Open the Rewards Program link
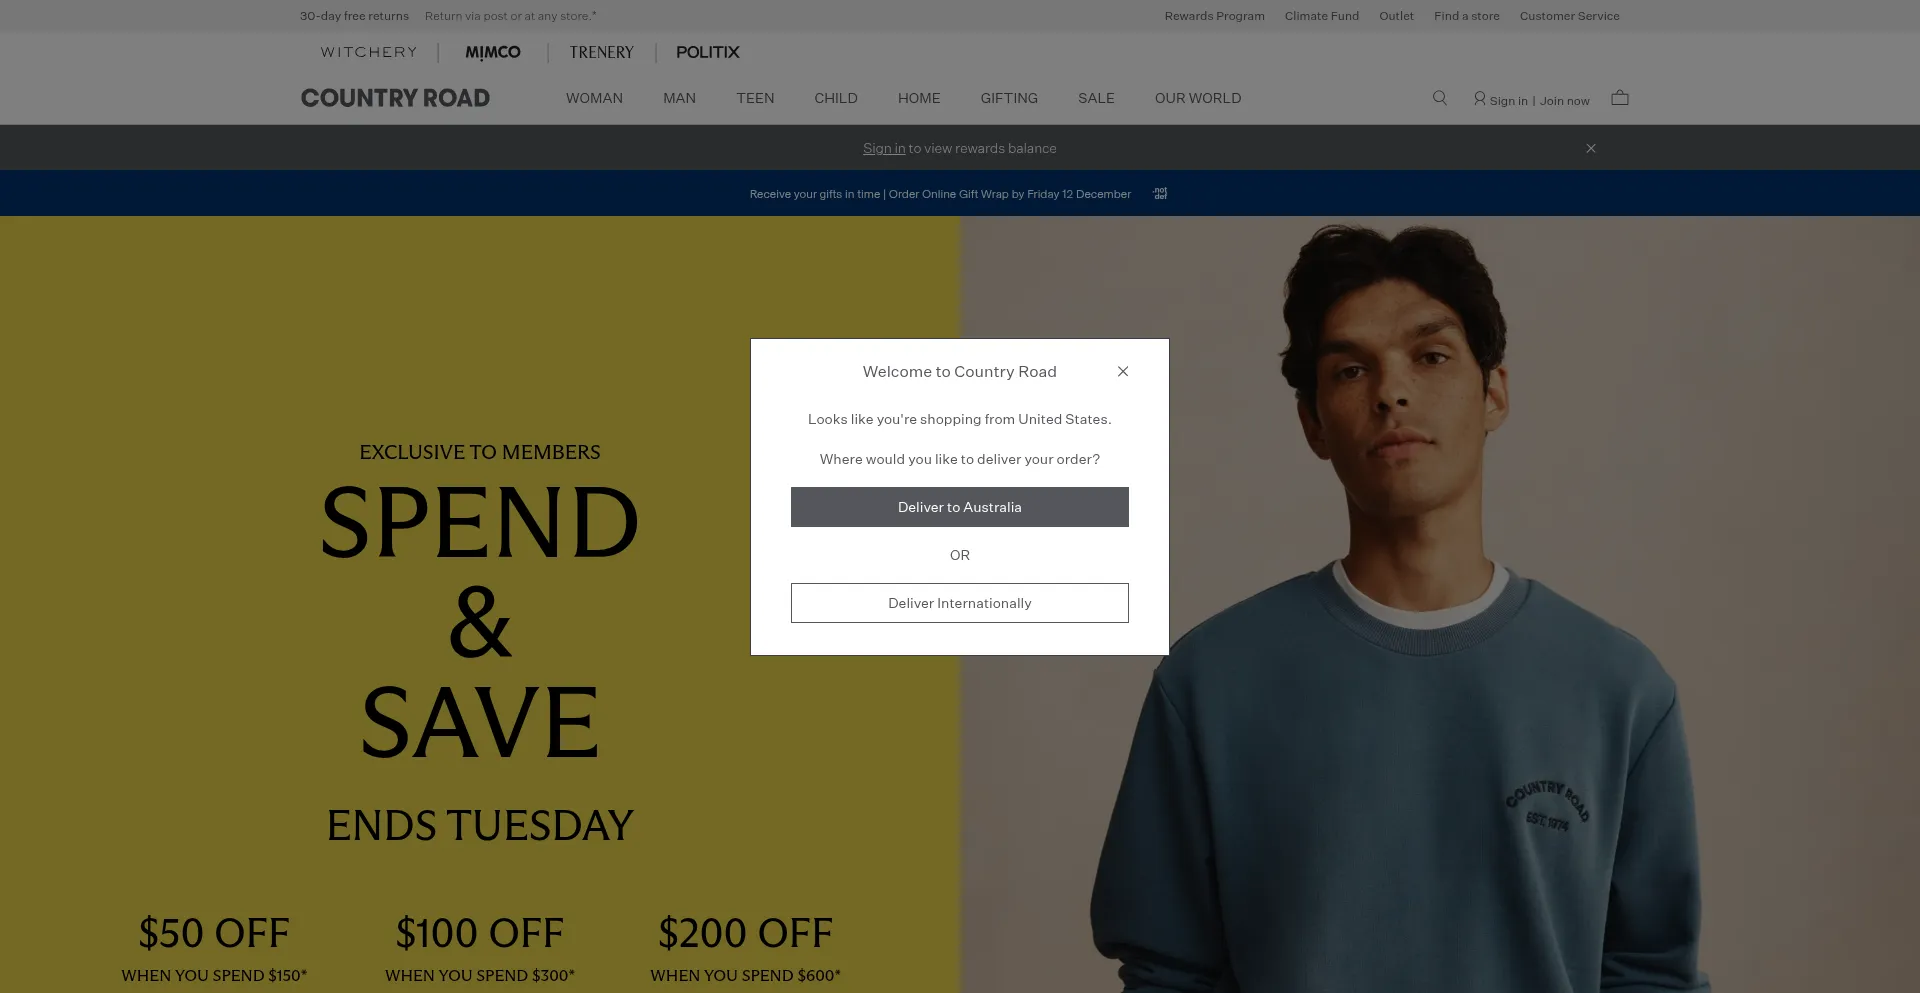Screen dimensions: 1920x993 (1214, 16)
